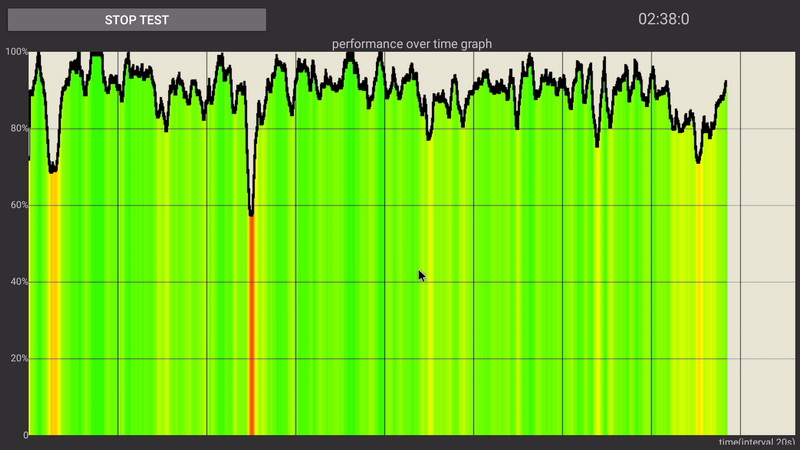The image size is (800, 450).
Task: Select the 80% y-axis label
Action: pyautogui.click(x=16, y=129)
